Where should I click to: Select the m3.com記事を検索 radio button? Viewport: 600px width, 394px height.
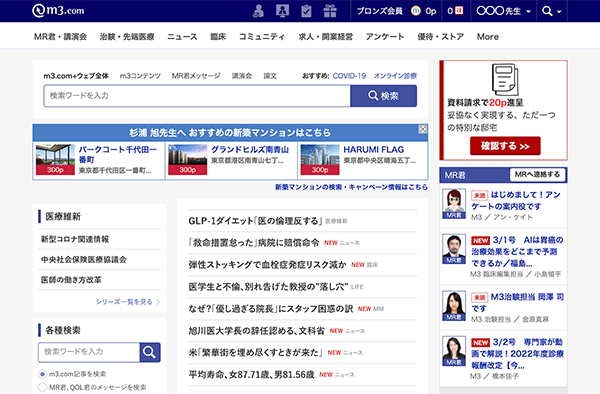pos(42,374)
